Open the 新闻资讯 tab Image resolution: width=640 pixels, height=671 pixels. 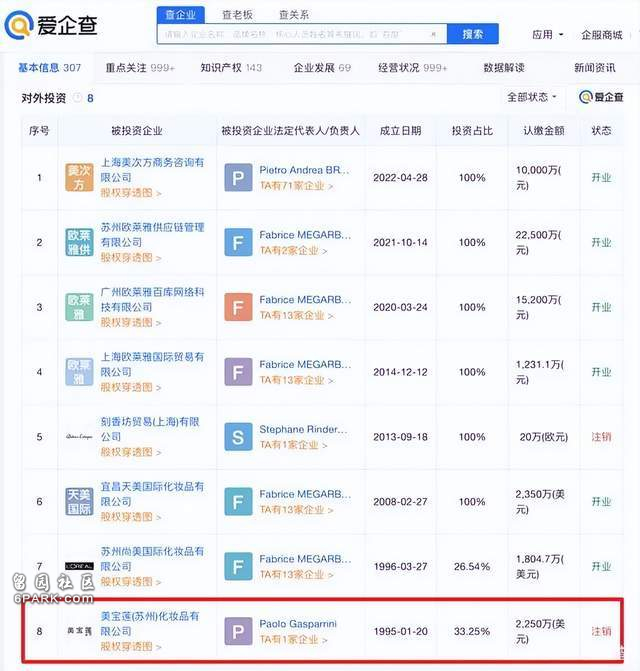click(x=595, y=68)
